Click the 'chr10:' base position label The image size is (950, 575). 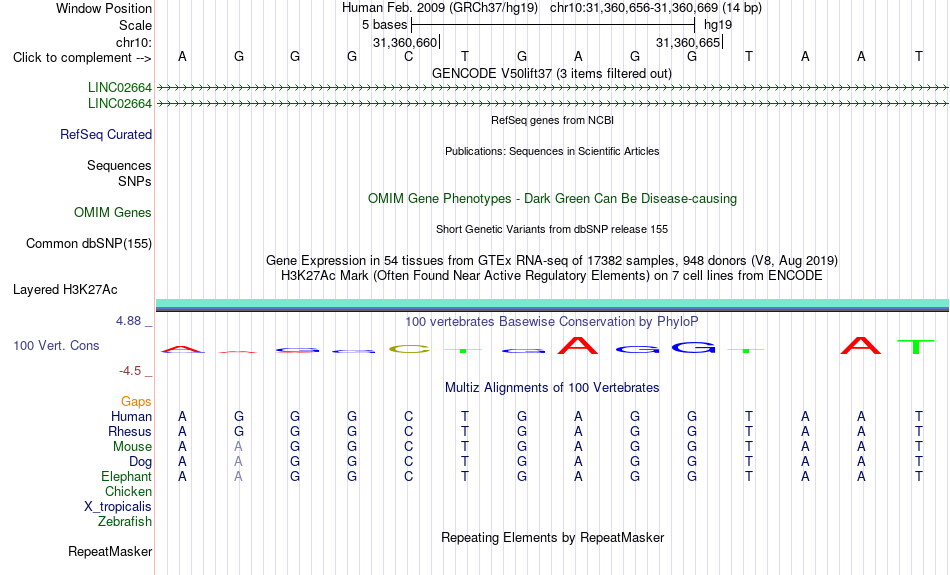tap(134, 42)
